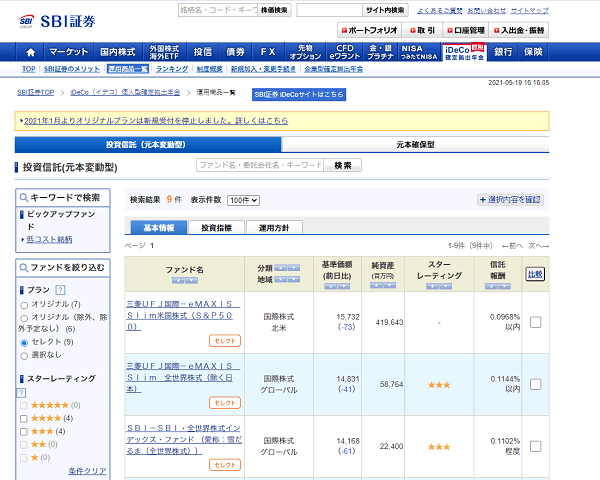Screen dimensions: 600x480
Task: Open ポートフォリオ button
Action: 369,30
